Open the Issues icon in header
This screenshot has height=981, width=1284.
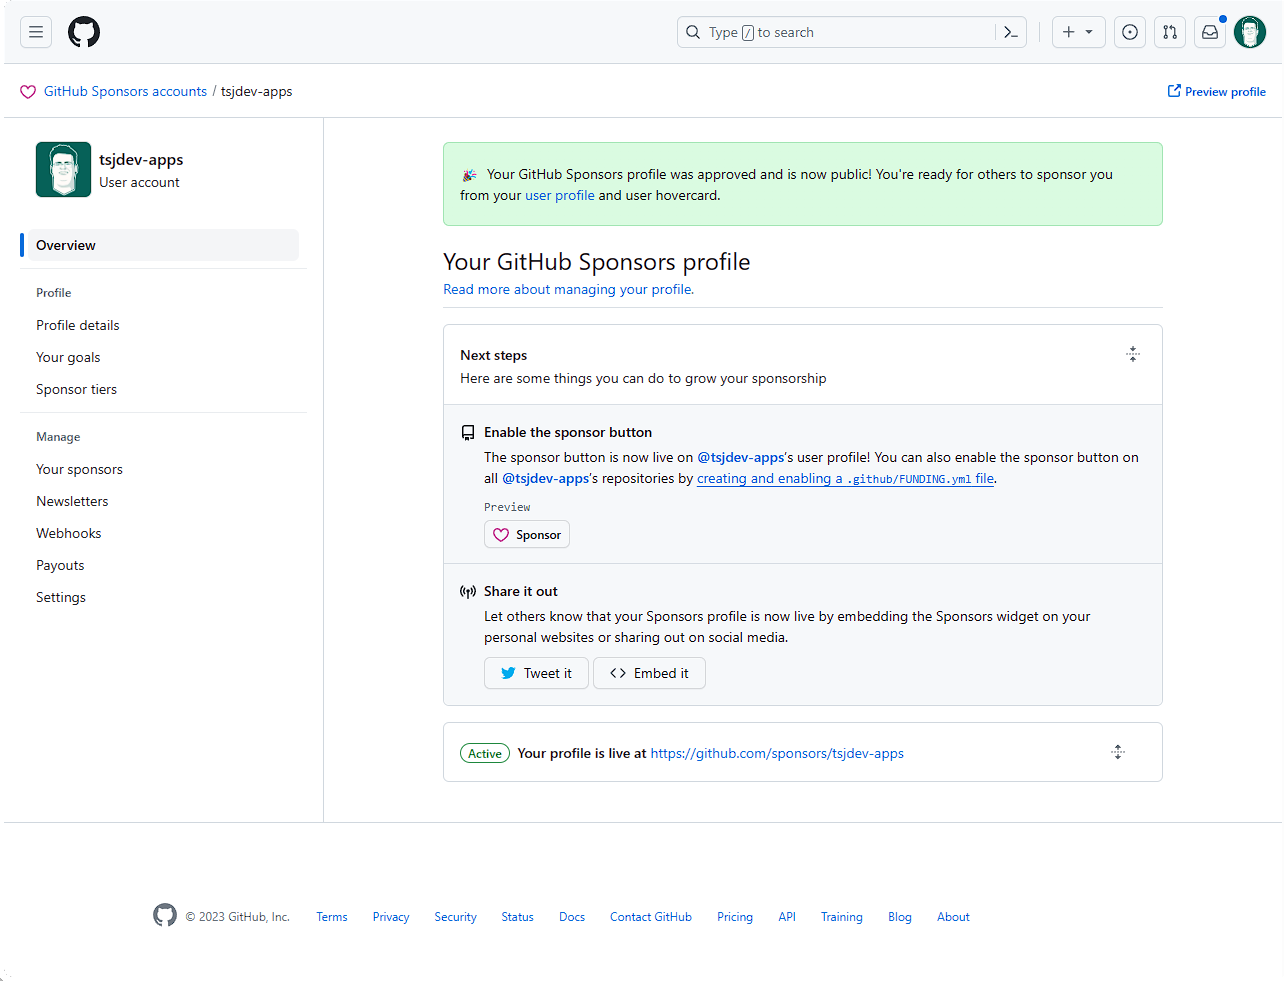pos(1130,32)
